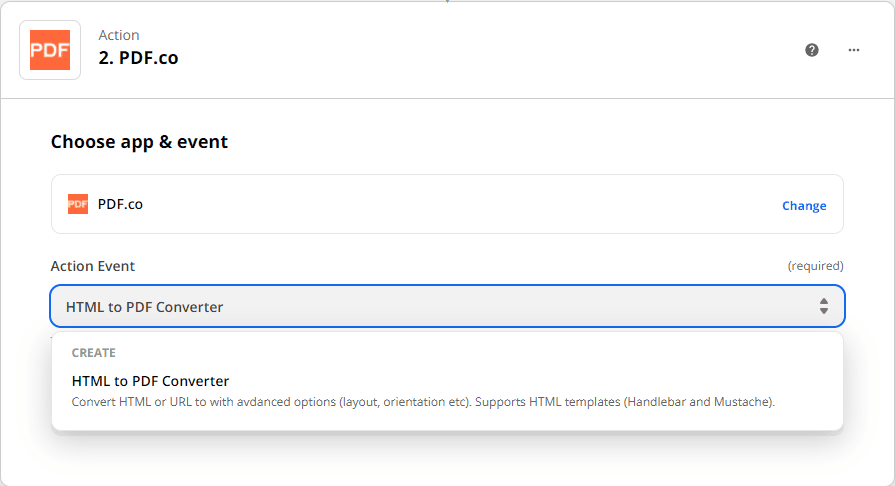Image resolution: width=895 pixels, height=486 pixels.
Task: Click the CREATE group header in the list
Action: [x=94, y=353]
